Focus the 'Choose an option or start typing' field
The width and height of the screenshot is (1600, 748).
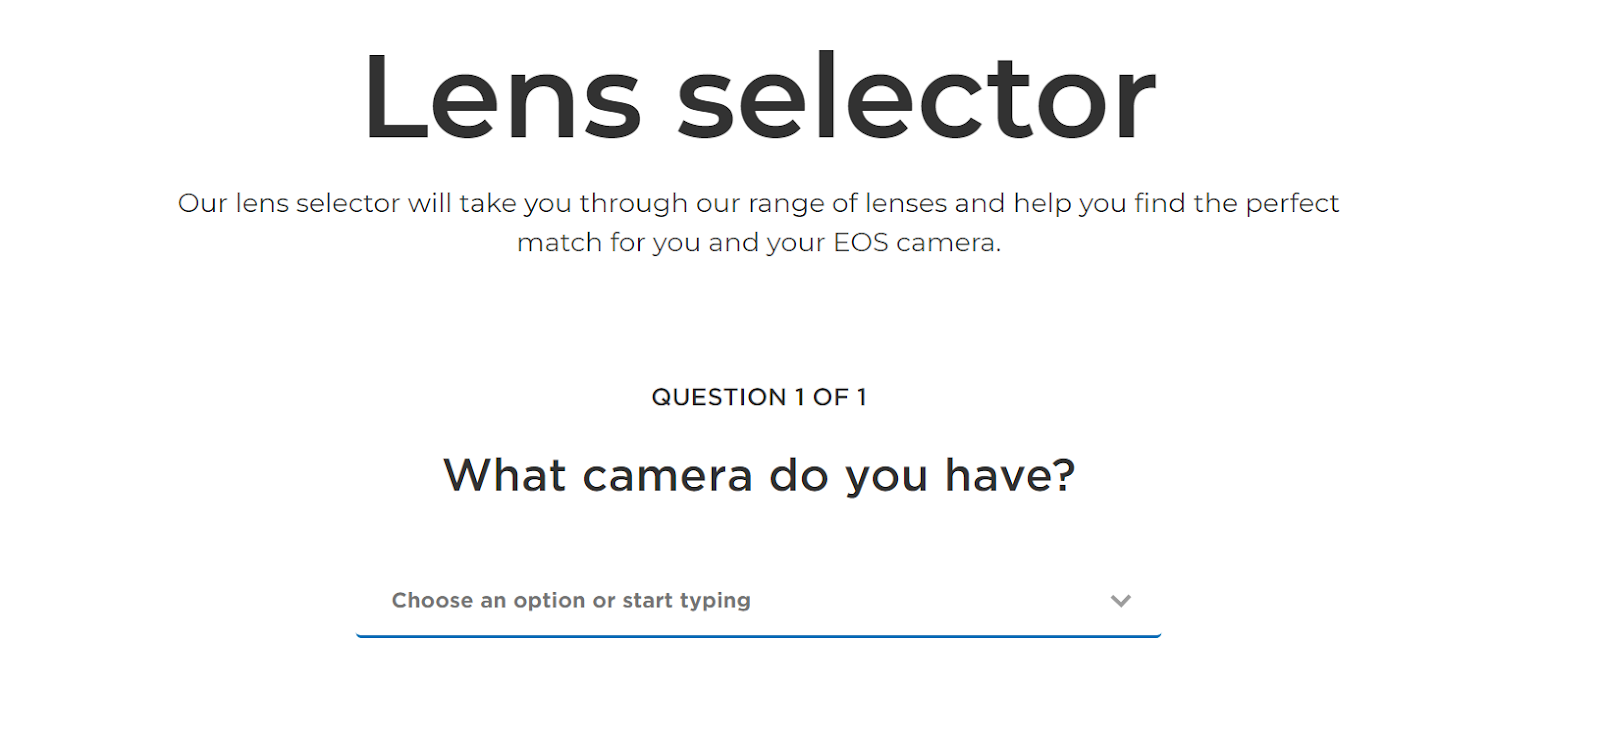click(x=758, y=601)
